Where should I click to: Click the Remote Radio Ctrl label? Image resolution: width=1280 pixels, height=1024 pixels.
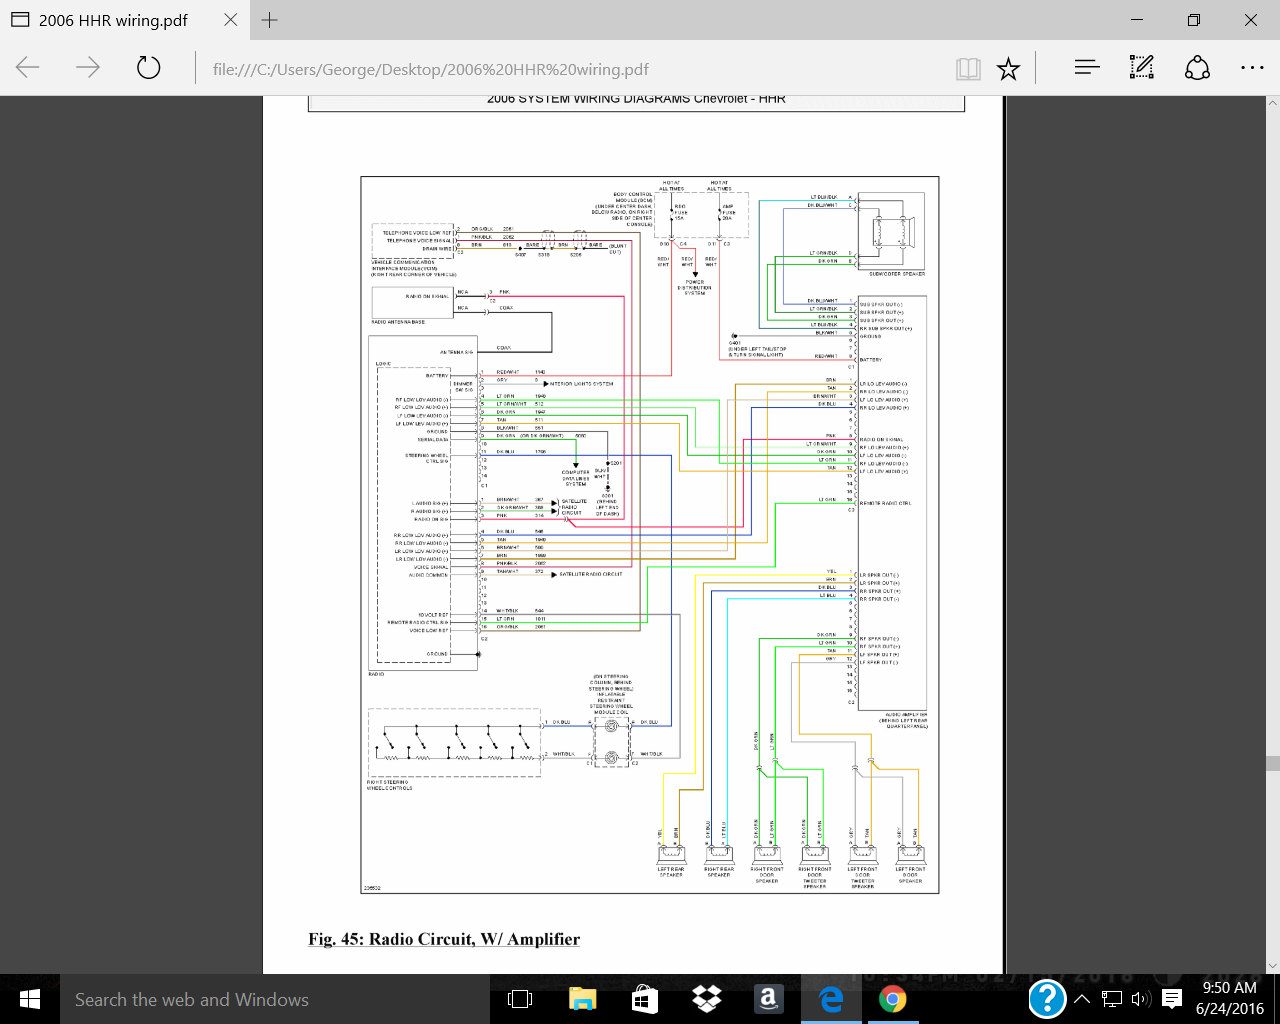(885, 503)
